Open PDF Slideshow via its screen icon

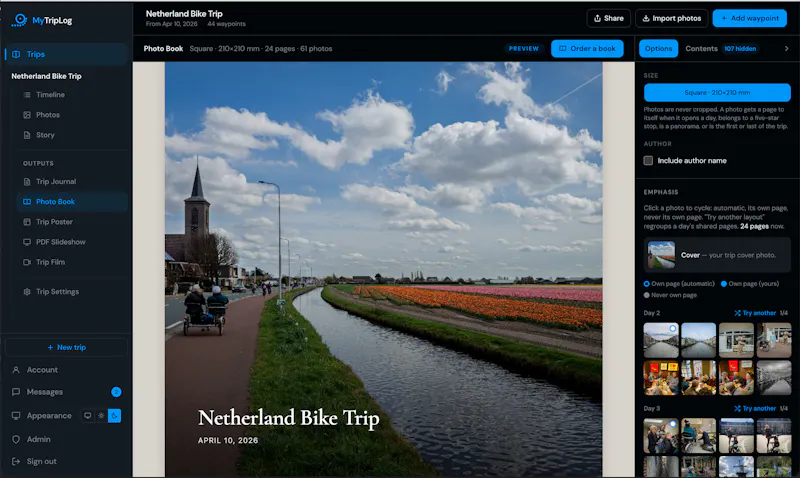click(27, 242)
